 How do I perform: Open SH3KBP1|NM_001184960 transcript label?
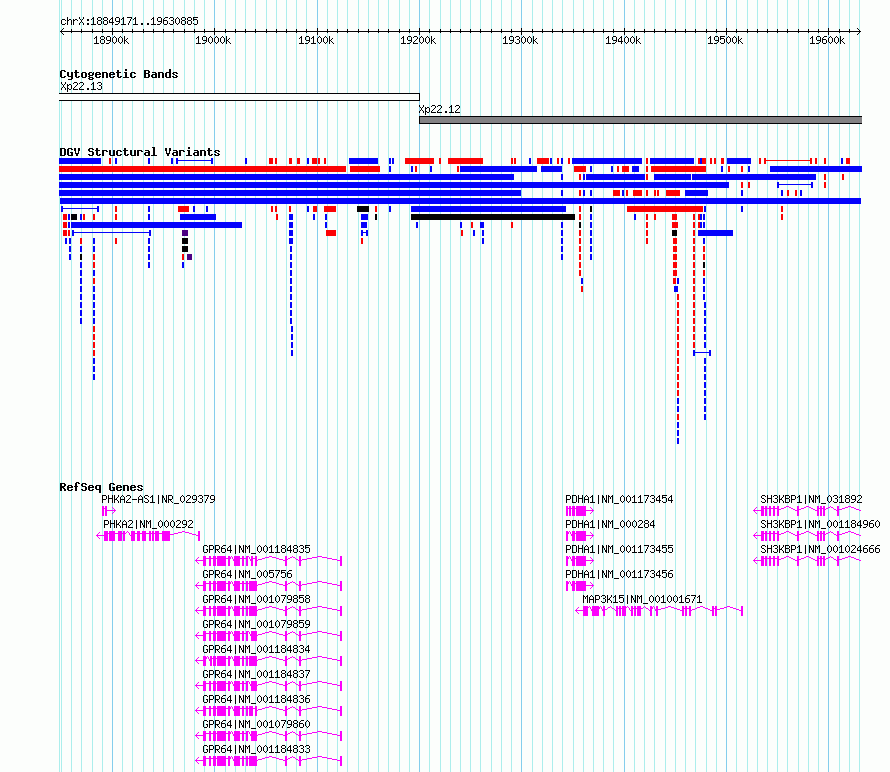[820, 525]
